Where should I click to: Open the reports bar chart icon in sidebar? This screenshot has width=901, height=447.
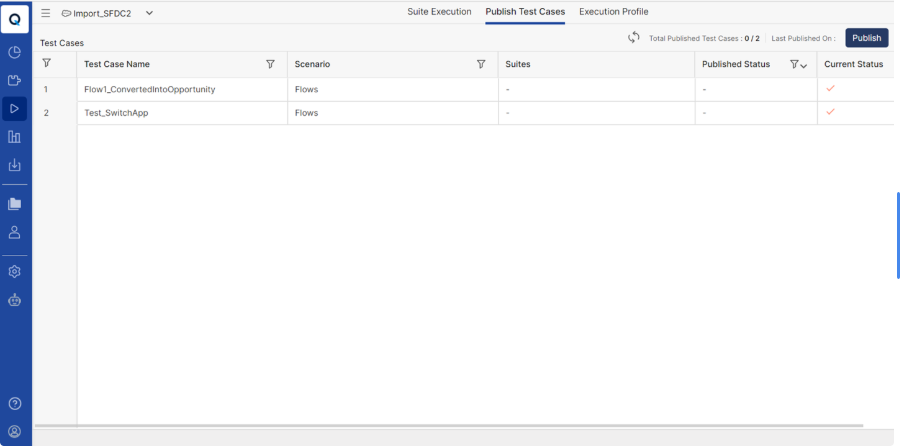point(14,137)
